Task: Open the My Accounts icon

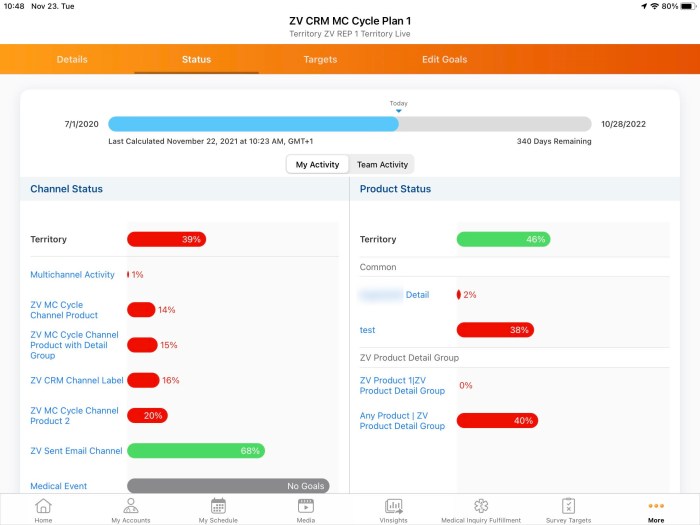Action: pos(130,506)
